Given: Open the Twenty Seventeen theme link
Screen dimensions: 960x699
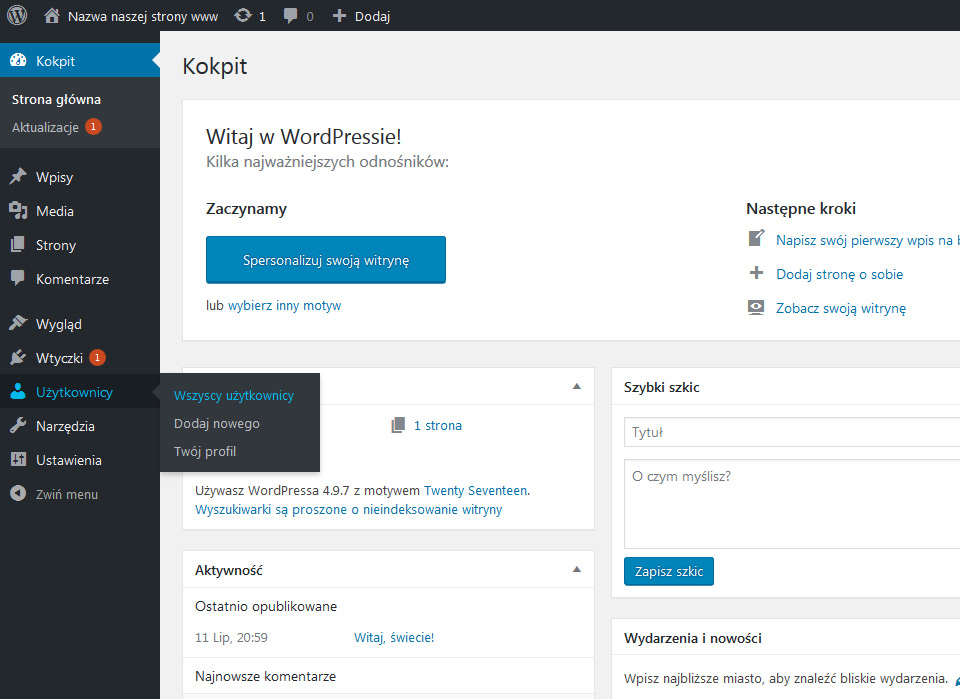Looking at the screenshot, I should pos(476,490).
